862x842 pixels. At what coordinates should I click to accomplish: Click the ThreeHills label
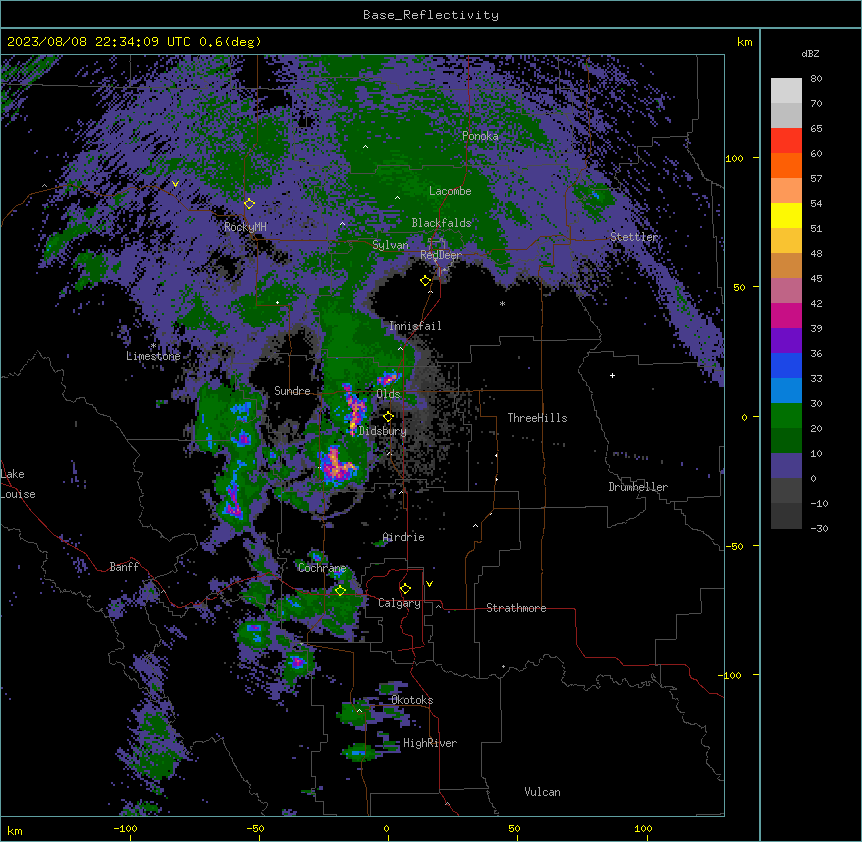537,418
